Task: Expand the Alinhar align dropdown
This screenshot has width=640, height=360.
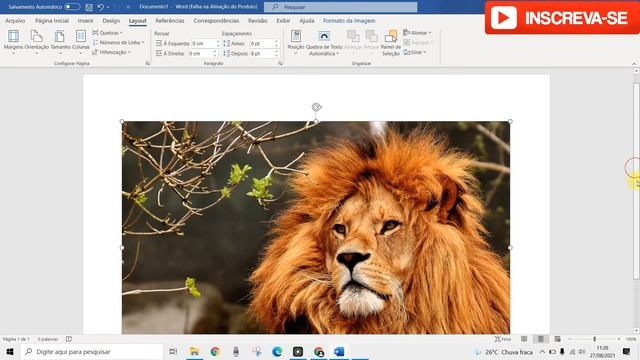Action: point(417,33)
